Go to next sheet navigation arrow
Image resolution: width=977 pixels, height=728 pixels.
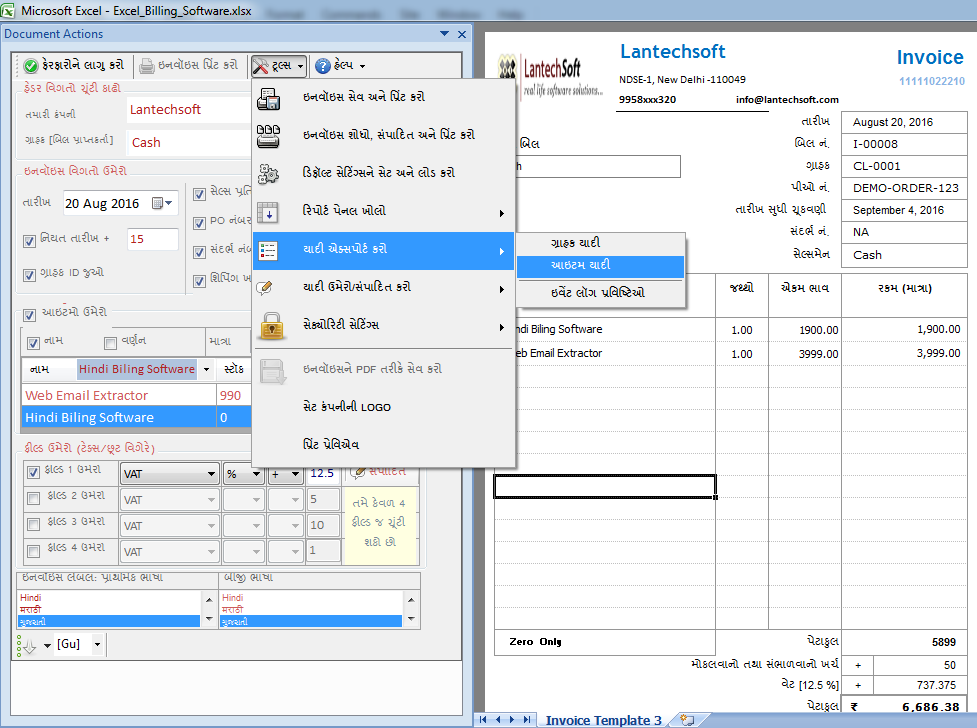(x=512, y=719)
